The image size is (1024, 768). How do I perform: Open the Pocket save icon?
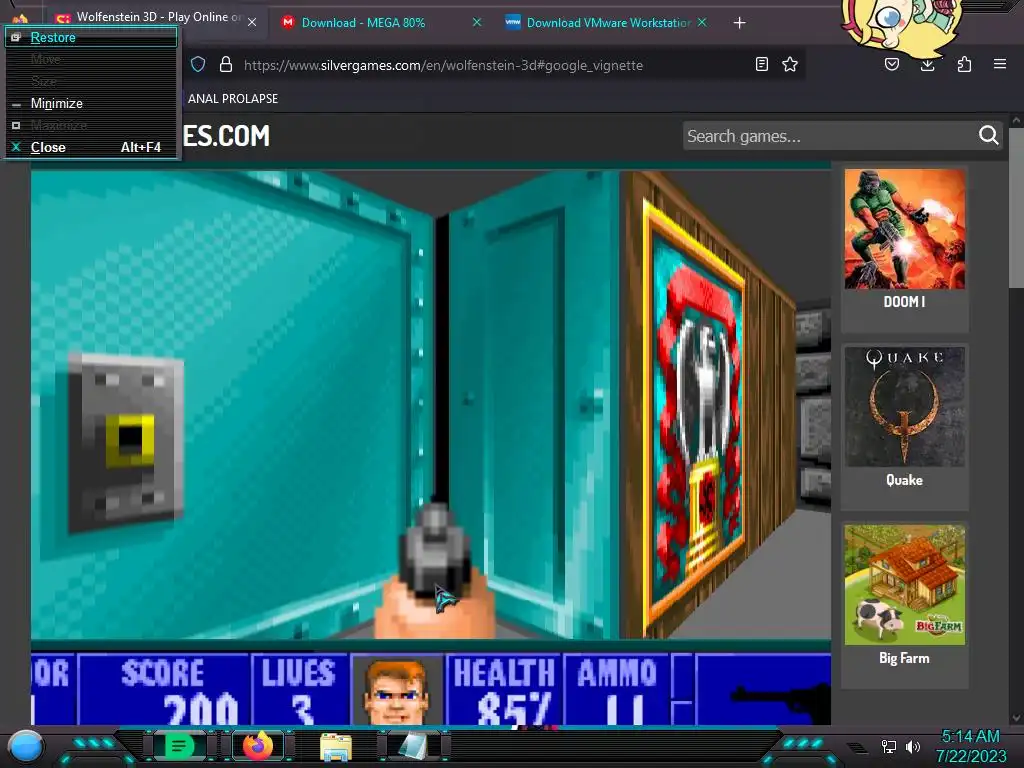click(x=891, y=64)
